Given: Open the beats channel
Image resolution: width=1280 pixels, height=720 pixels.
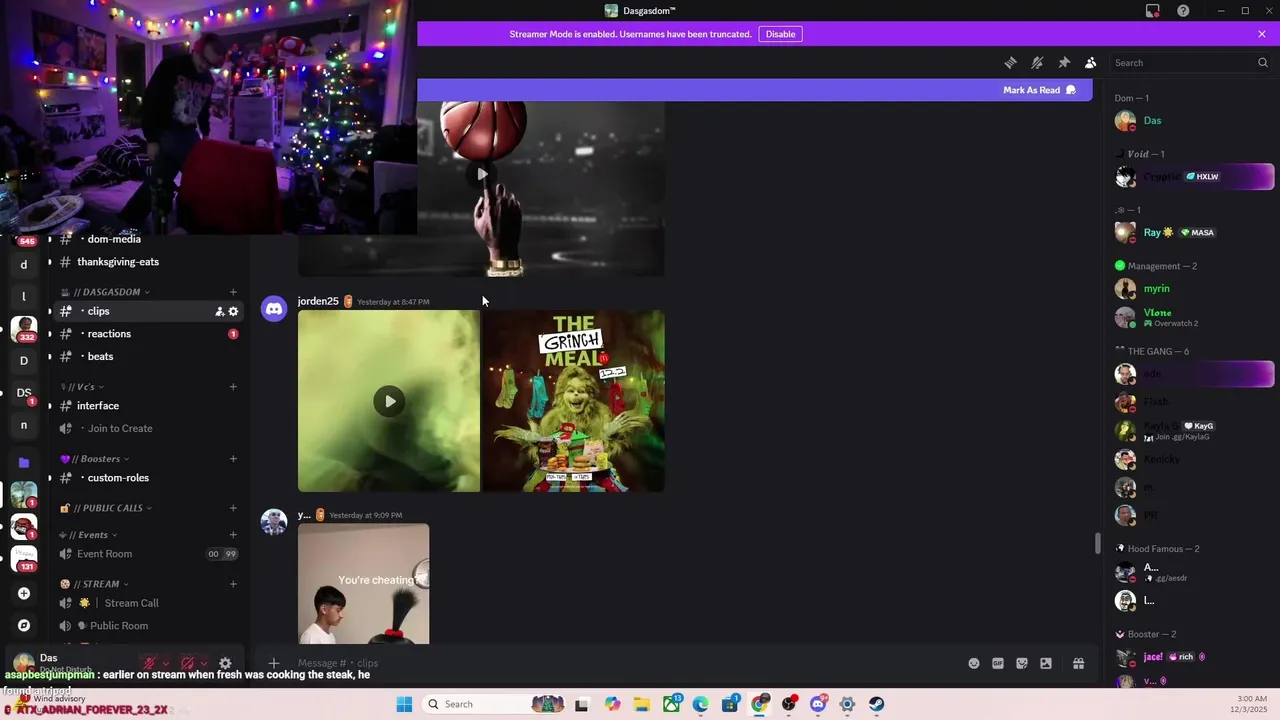Looking at the screenshot, I should (100, 356).
